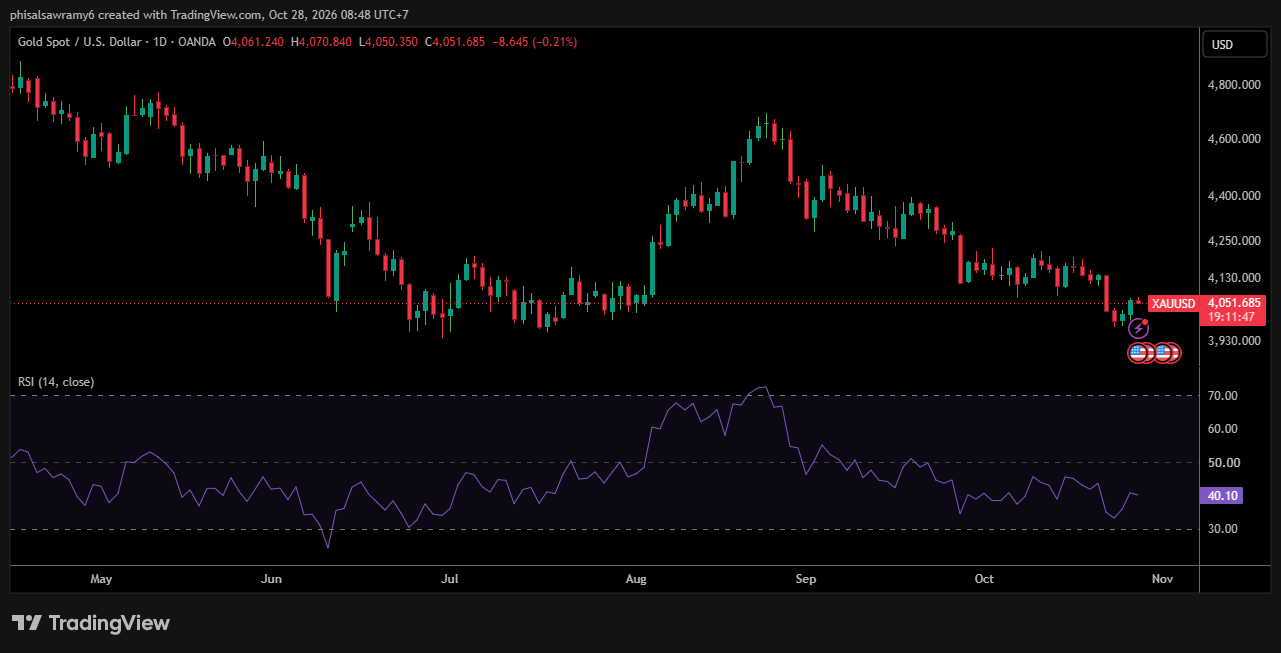Click the RSI 30.00 level label
The width and height of the screenshot is (1281, 653).
point(1223,529)
